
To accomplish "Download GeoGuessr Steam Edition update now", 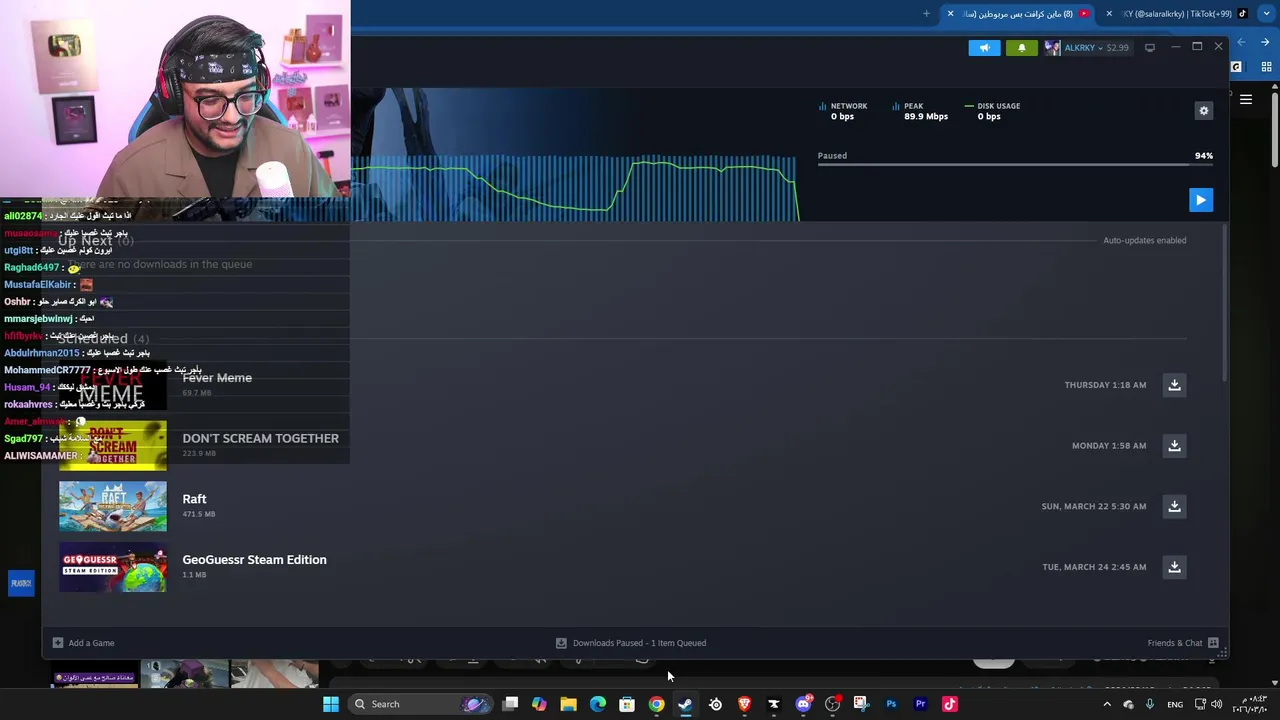I will tap(1175, 567).
